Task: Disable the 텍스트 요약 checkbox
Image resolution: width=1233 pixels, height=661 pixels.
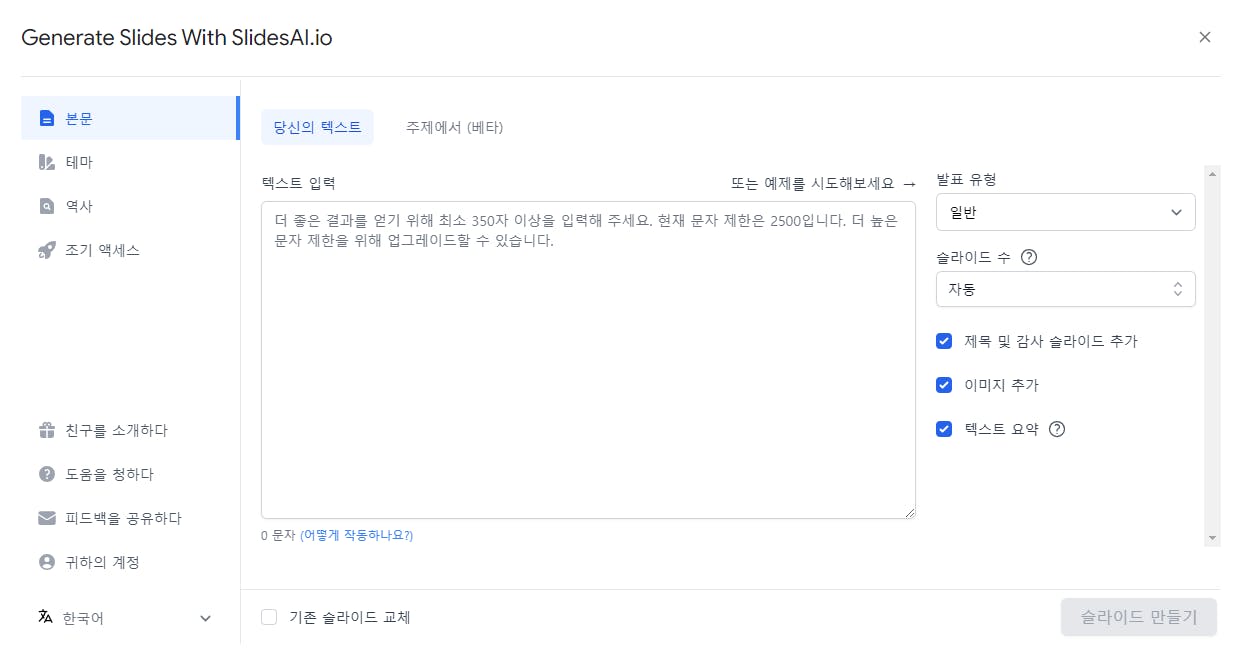Action: pyautogui.click(x=943, y=429)
